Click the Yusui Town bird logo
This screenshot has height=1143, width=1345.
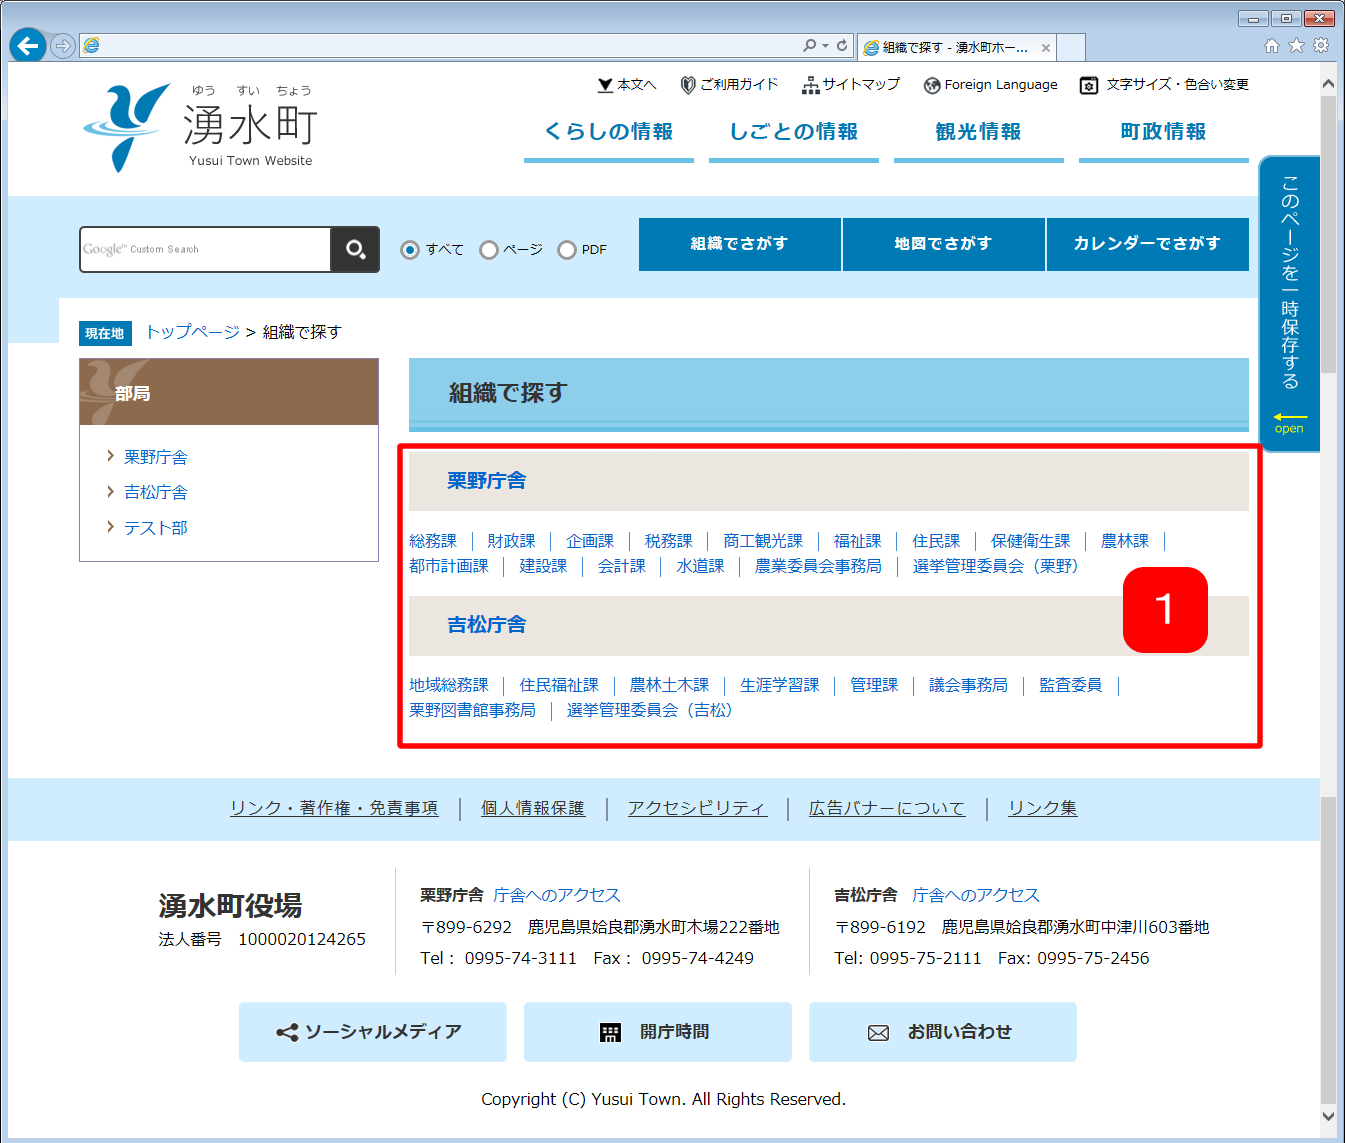127,127
